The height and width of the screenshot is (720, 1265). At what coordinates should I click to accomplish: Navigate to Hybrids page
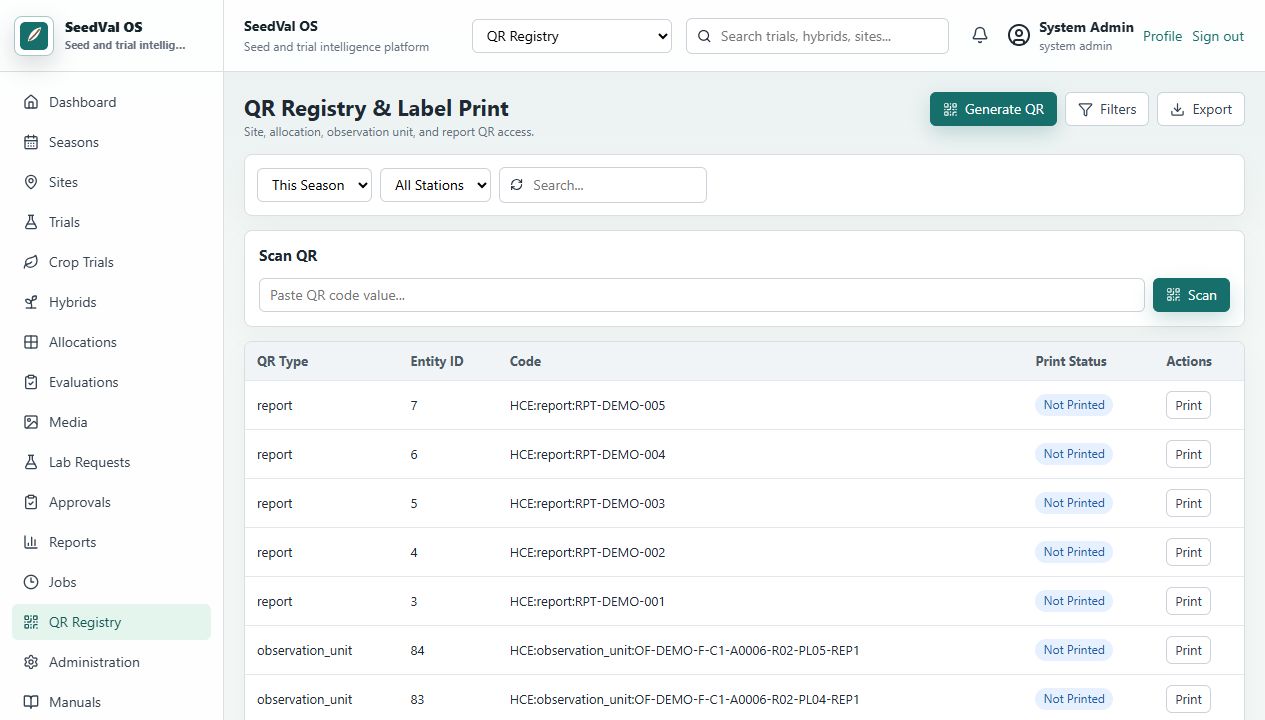coord(111,302)
